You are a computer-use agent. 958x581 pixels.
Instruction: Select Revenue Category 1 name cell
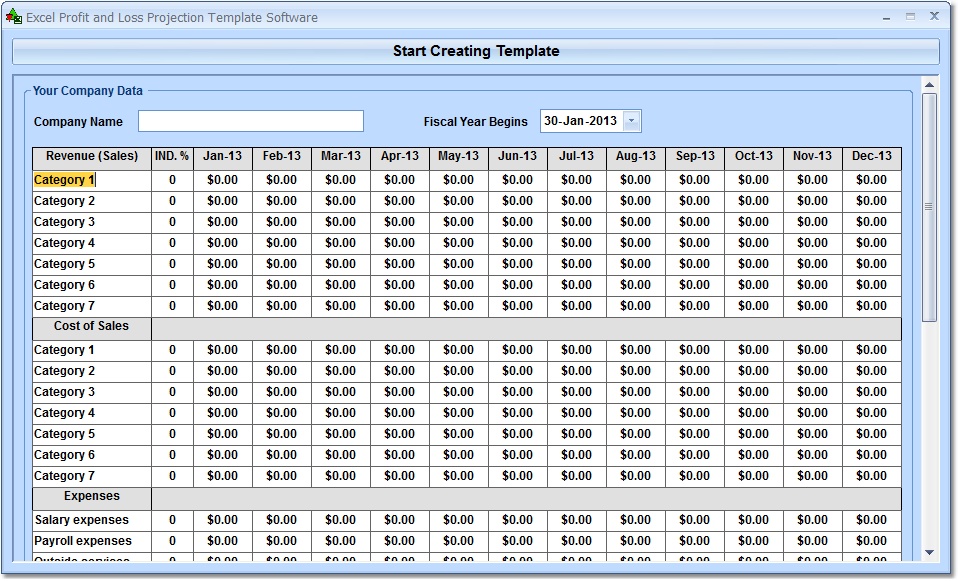[92, 180]
